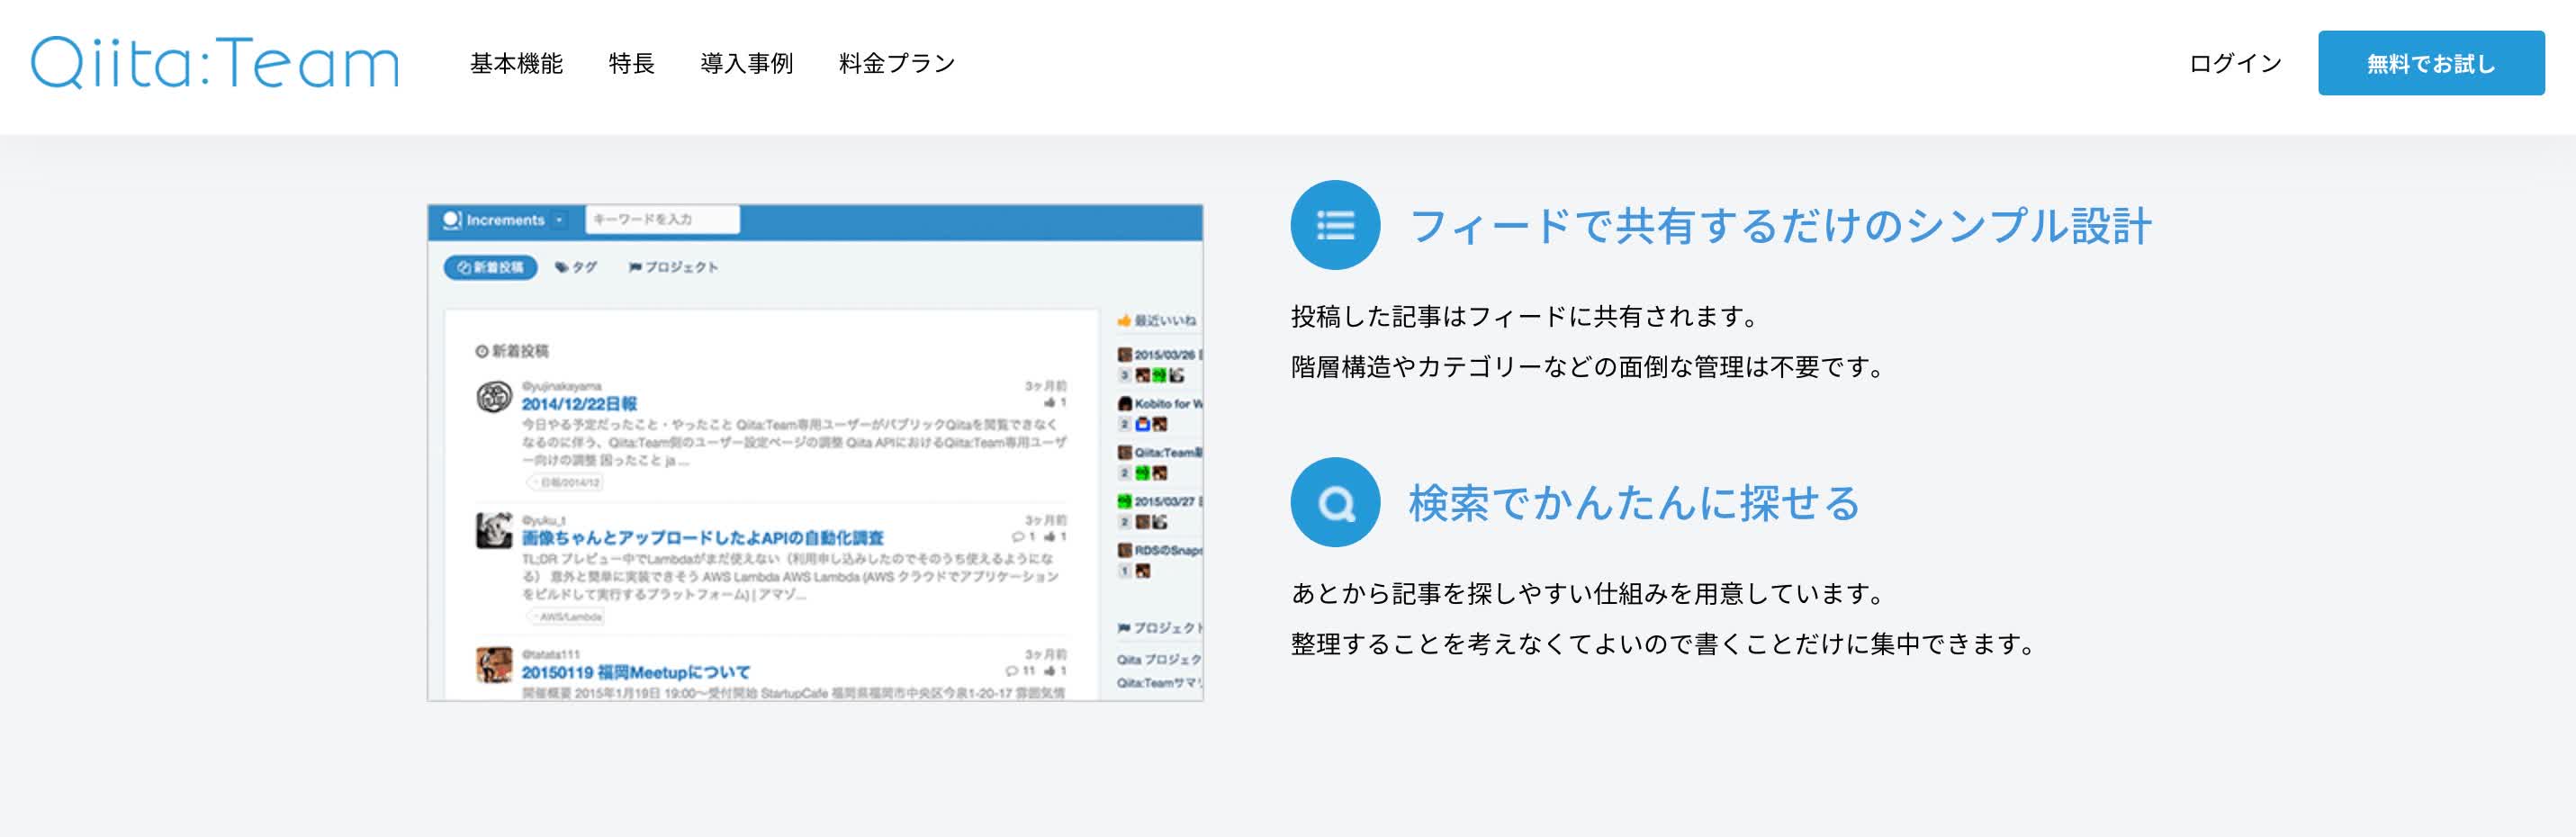Open the 料金プラン nav item
2576x837 pixels.
[x=897, y=63]
